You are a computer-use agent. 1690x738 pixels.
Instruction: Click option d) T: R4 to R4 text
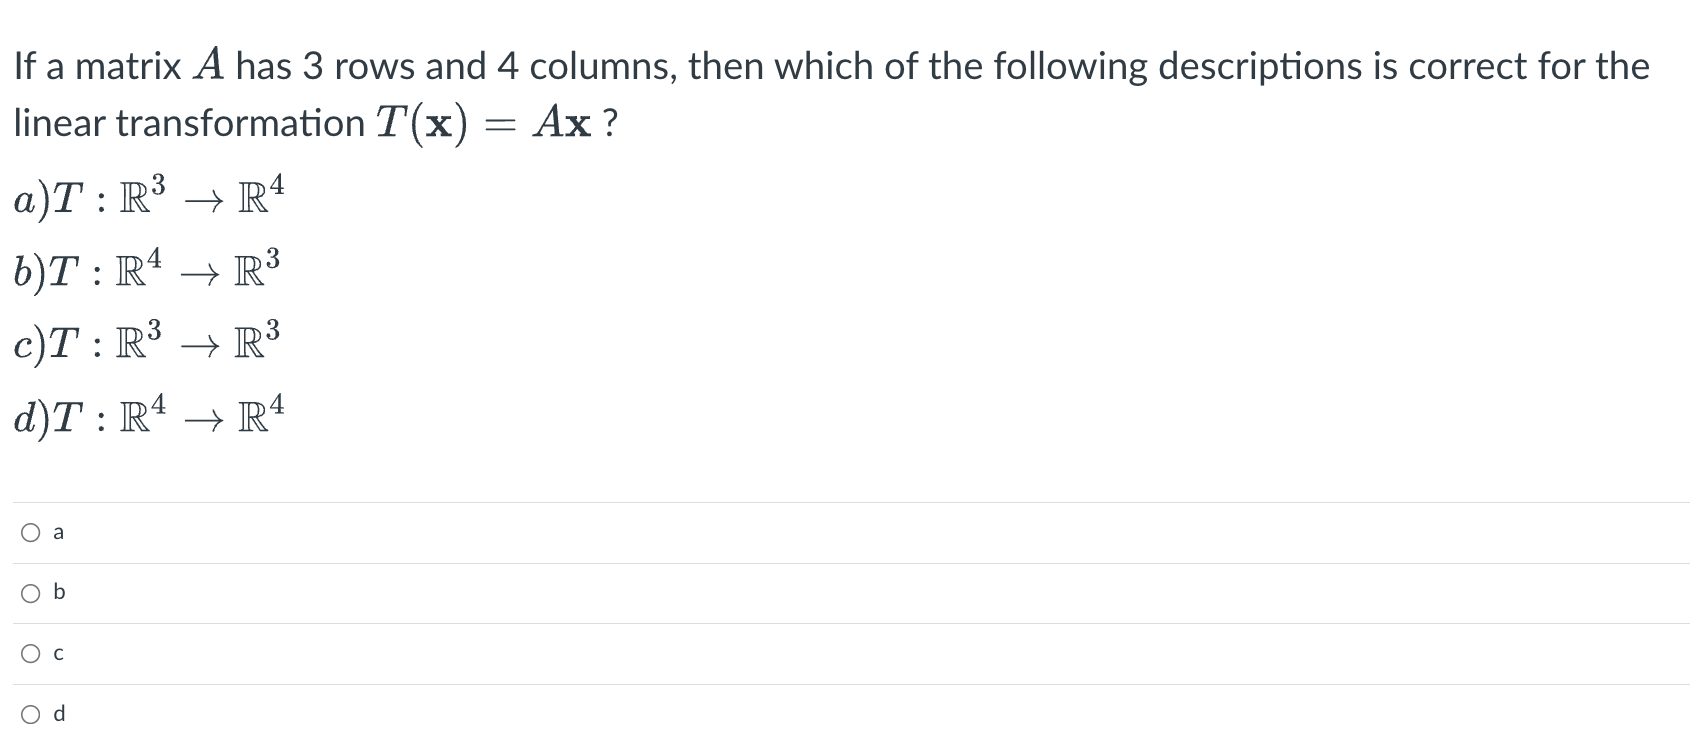click(147, 416)
